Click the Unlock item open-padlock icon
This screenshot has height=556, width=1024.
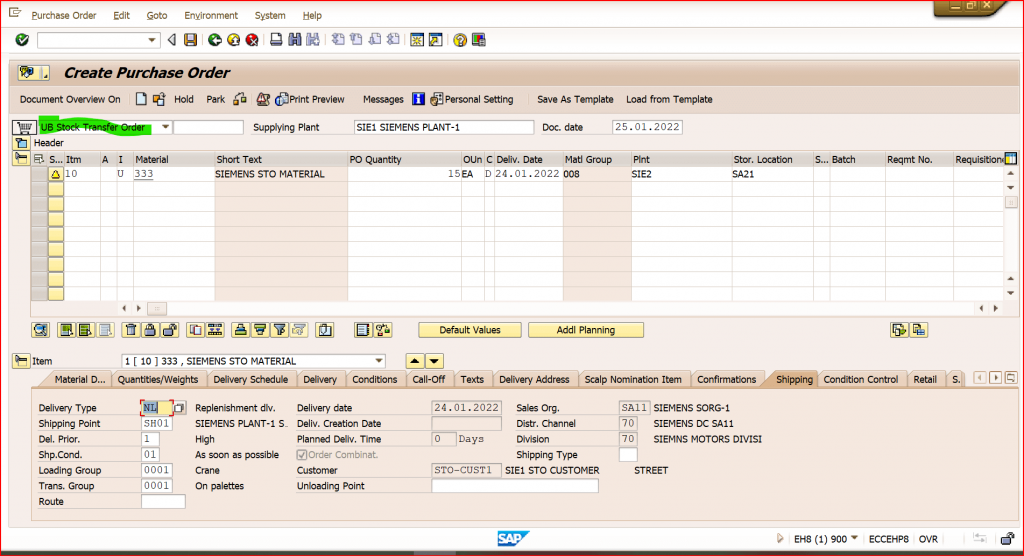169,330
